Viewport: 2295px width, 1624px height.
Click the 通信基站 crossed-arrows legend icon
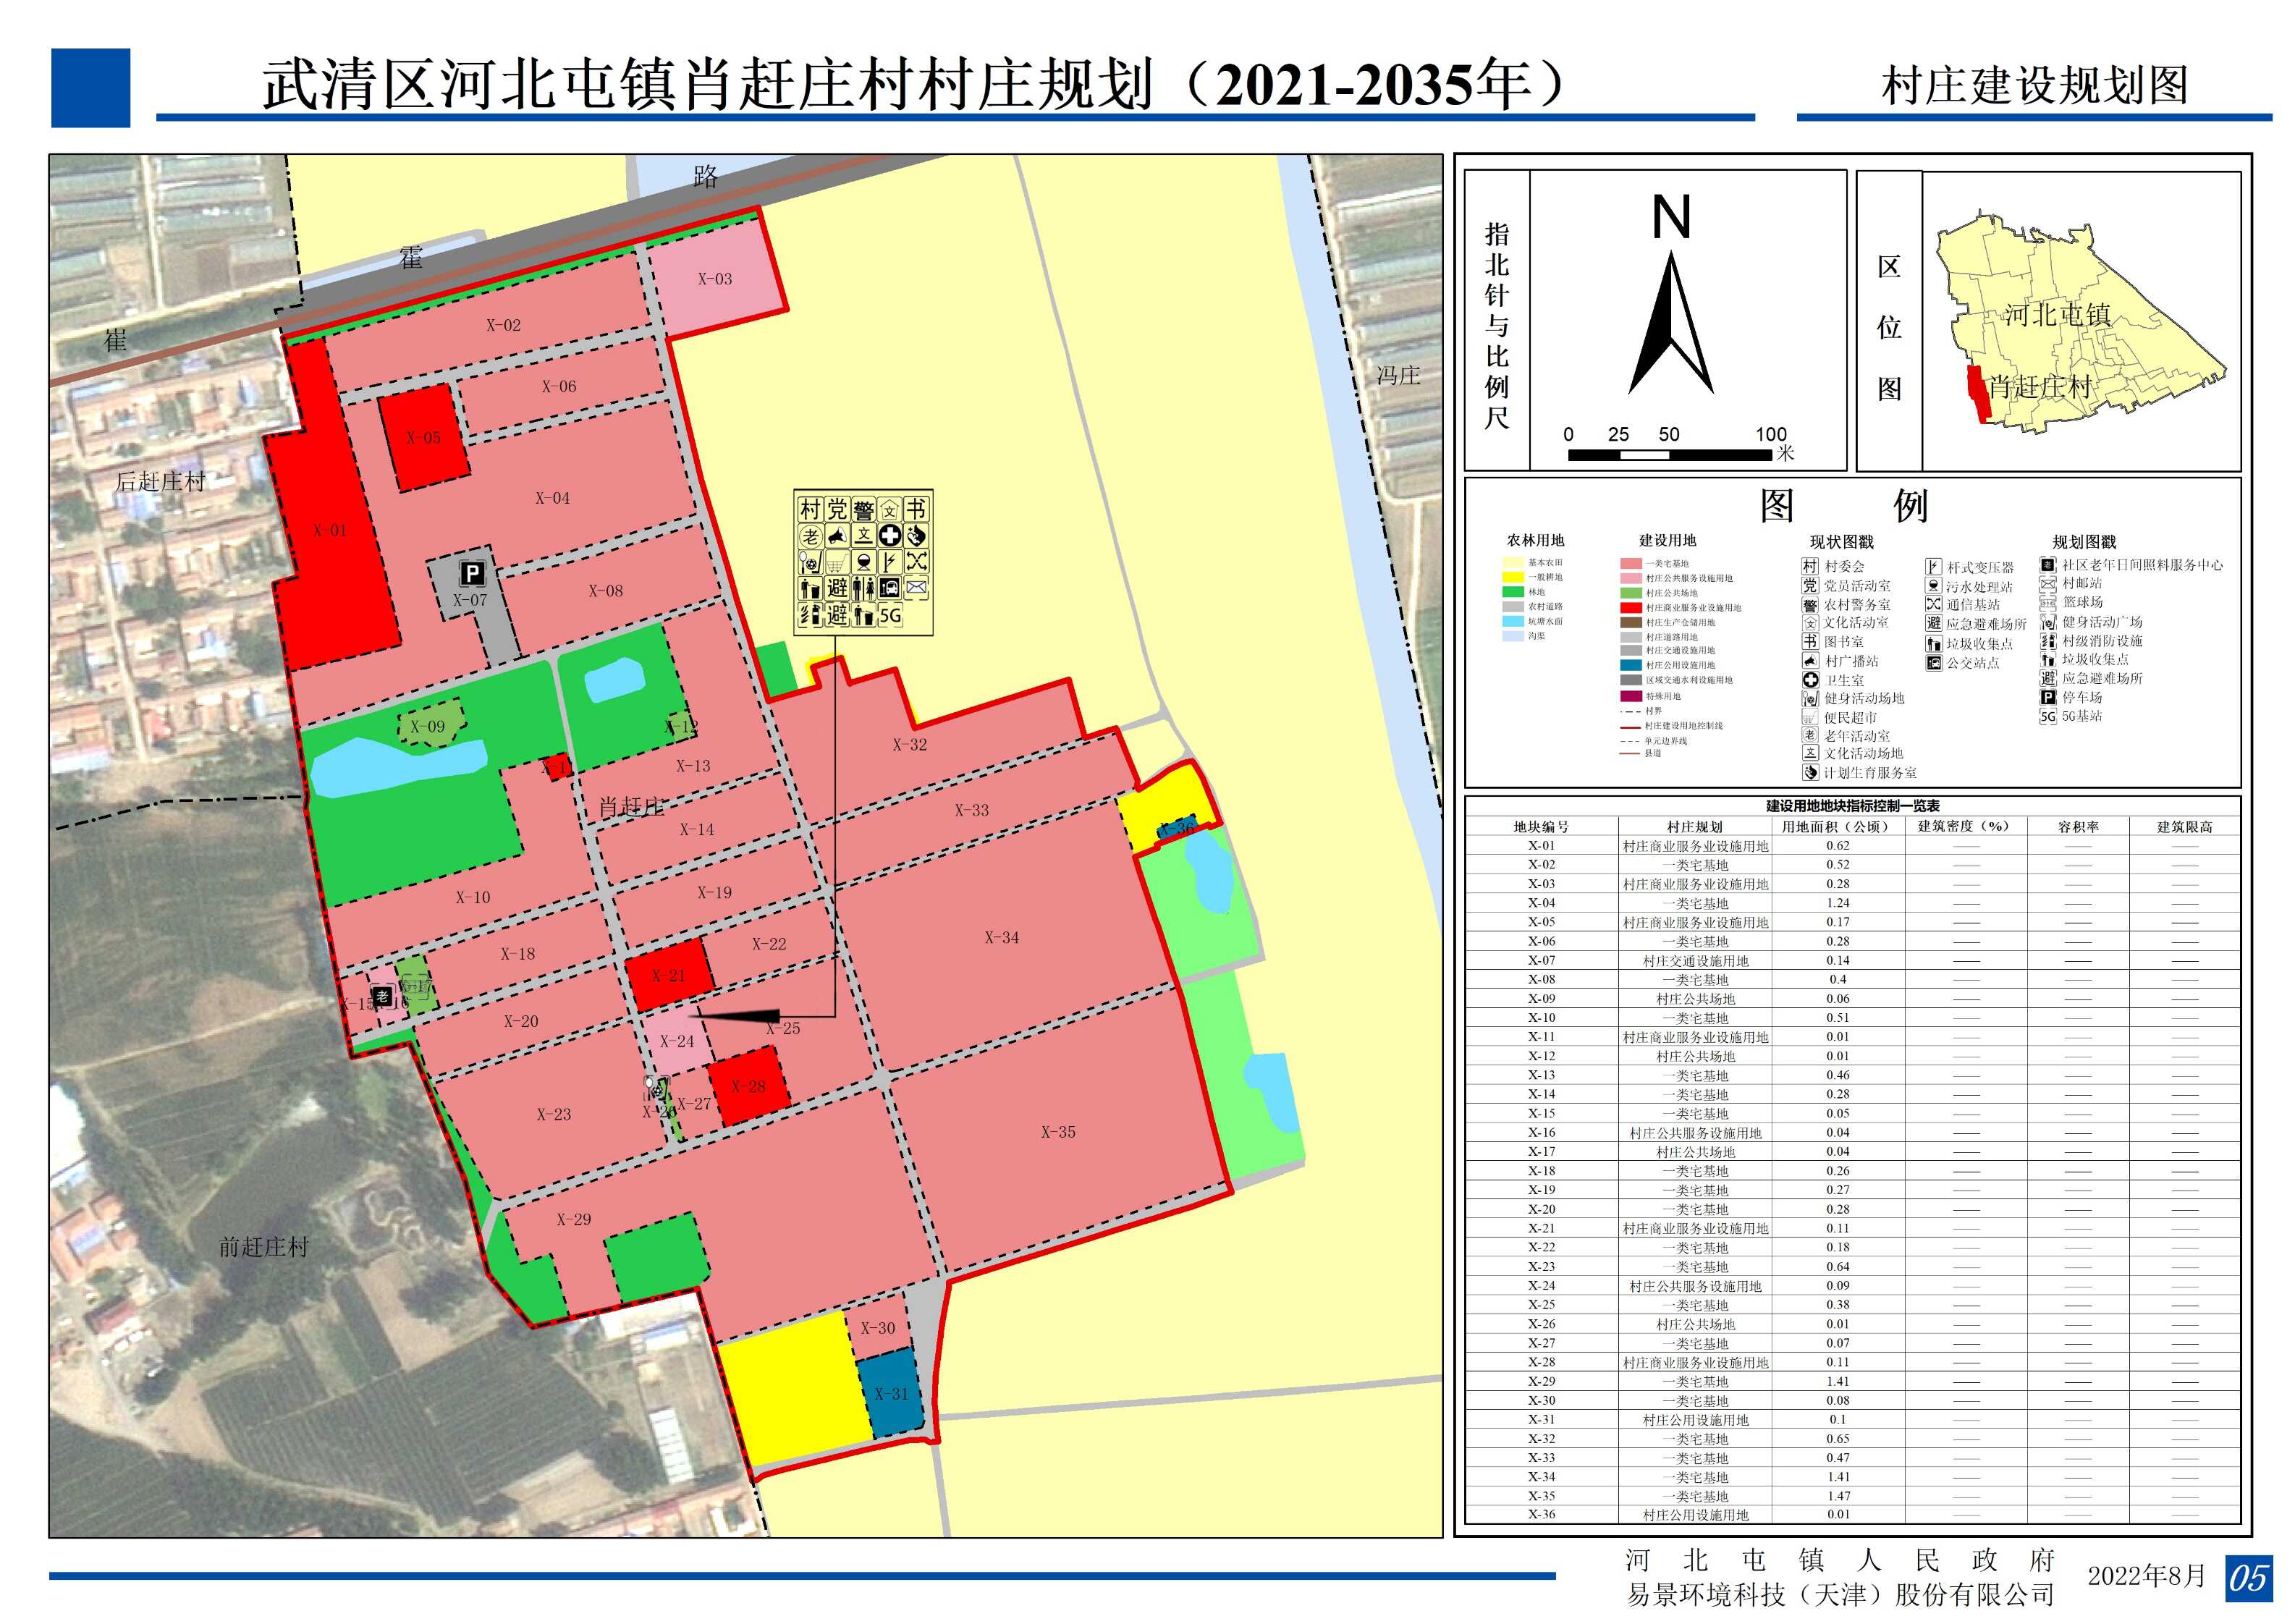1933,604
